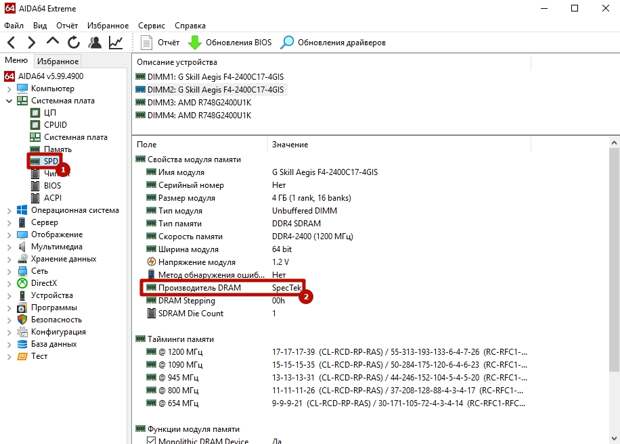Screen dimensions: 620x444
Task: Open the Справка menu
Action: (190, 25)
